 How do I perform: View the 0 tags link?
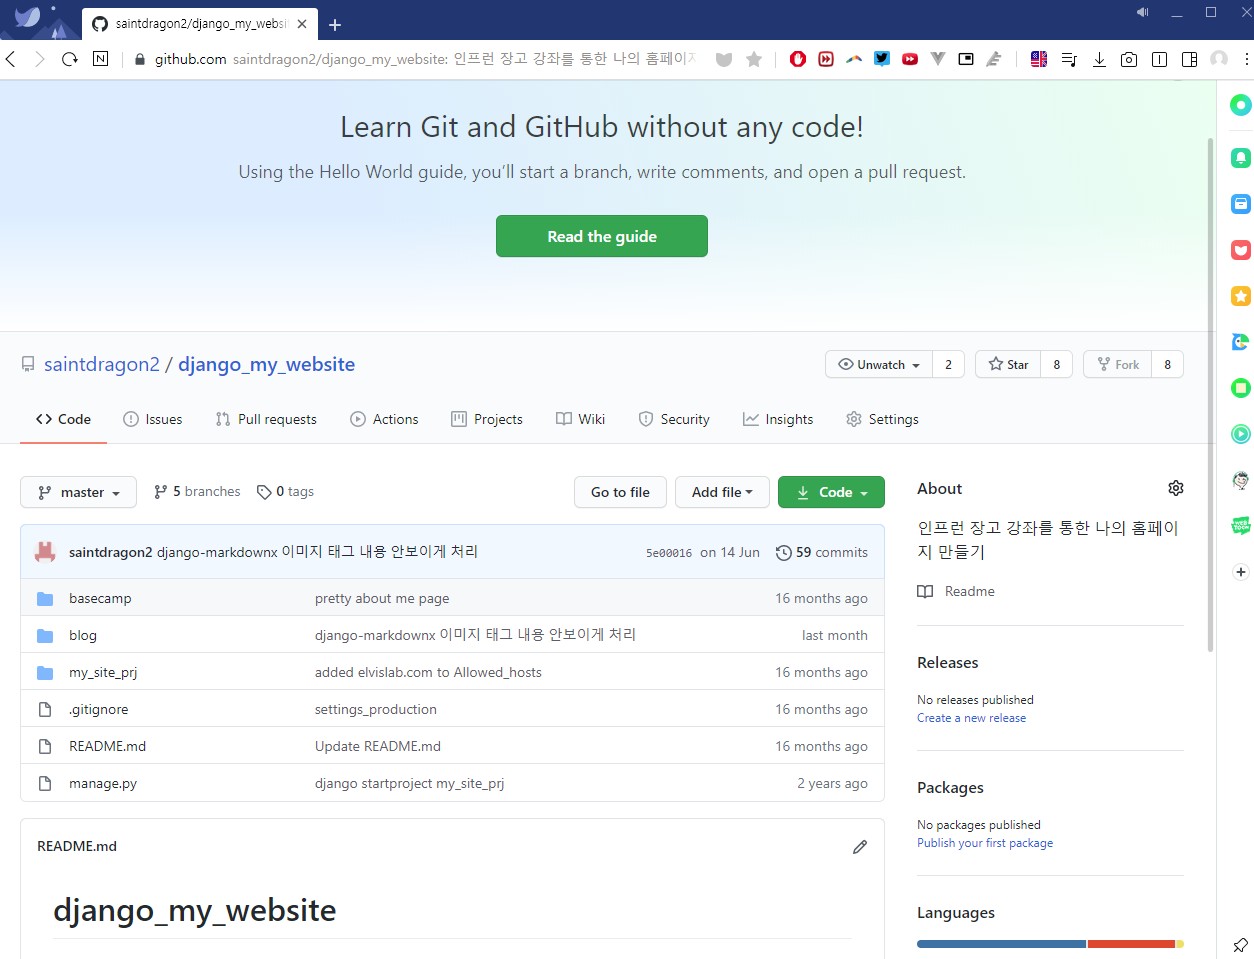(x=285, y=492)
